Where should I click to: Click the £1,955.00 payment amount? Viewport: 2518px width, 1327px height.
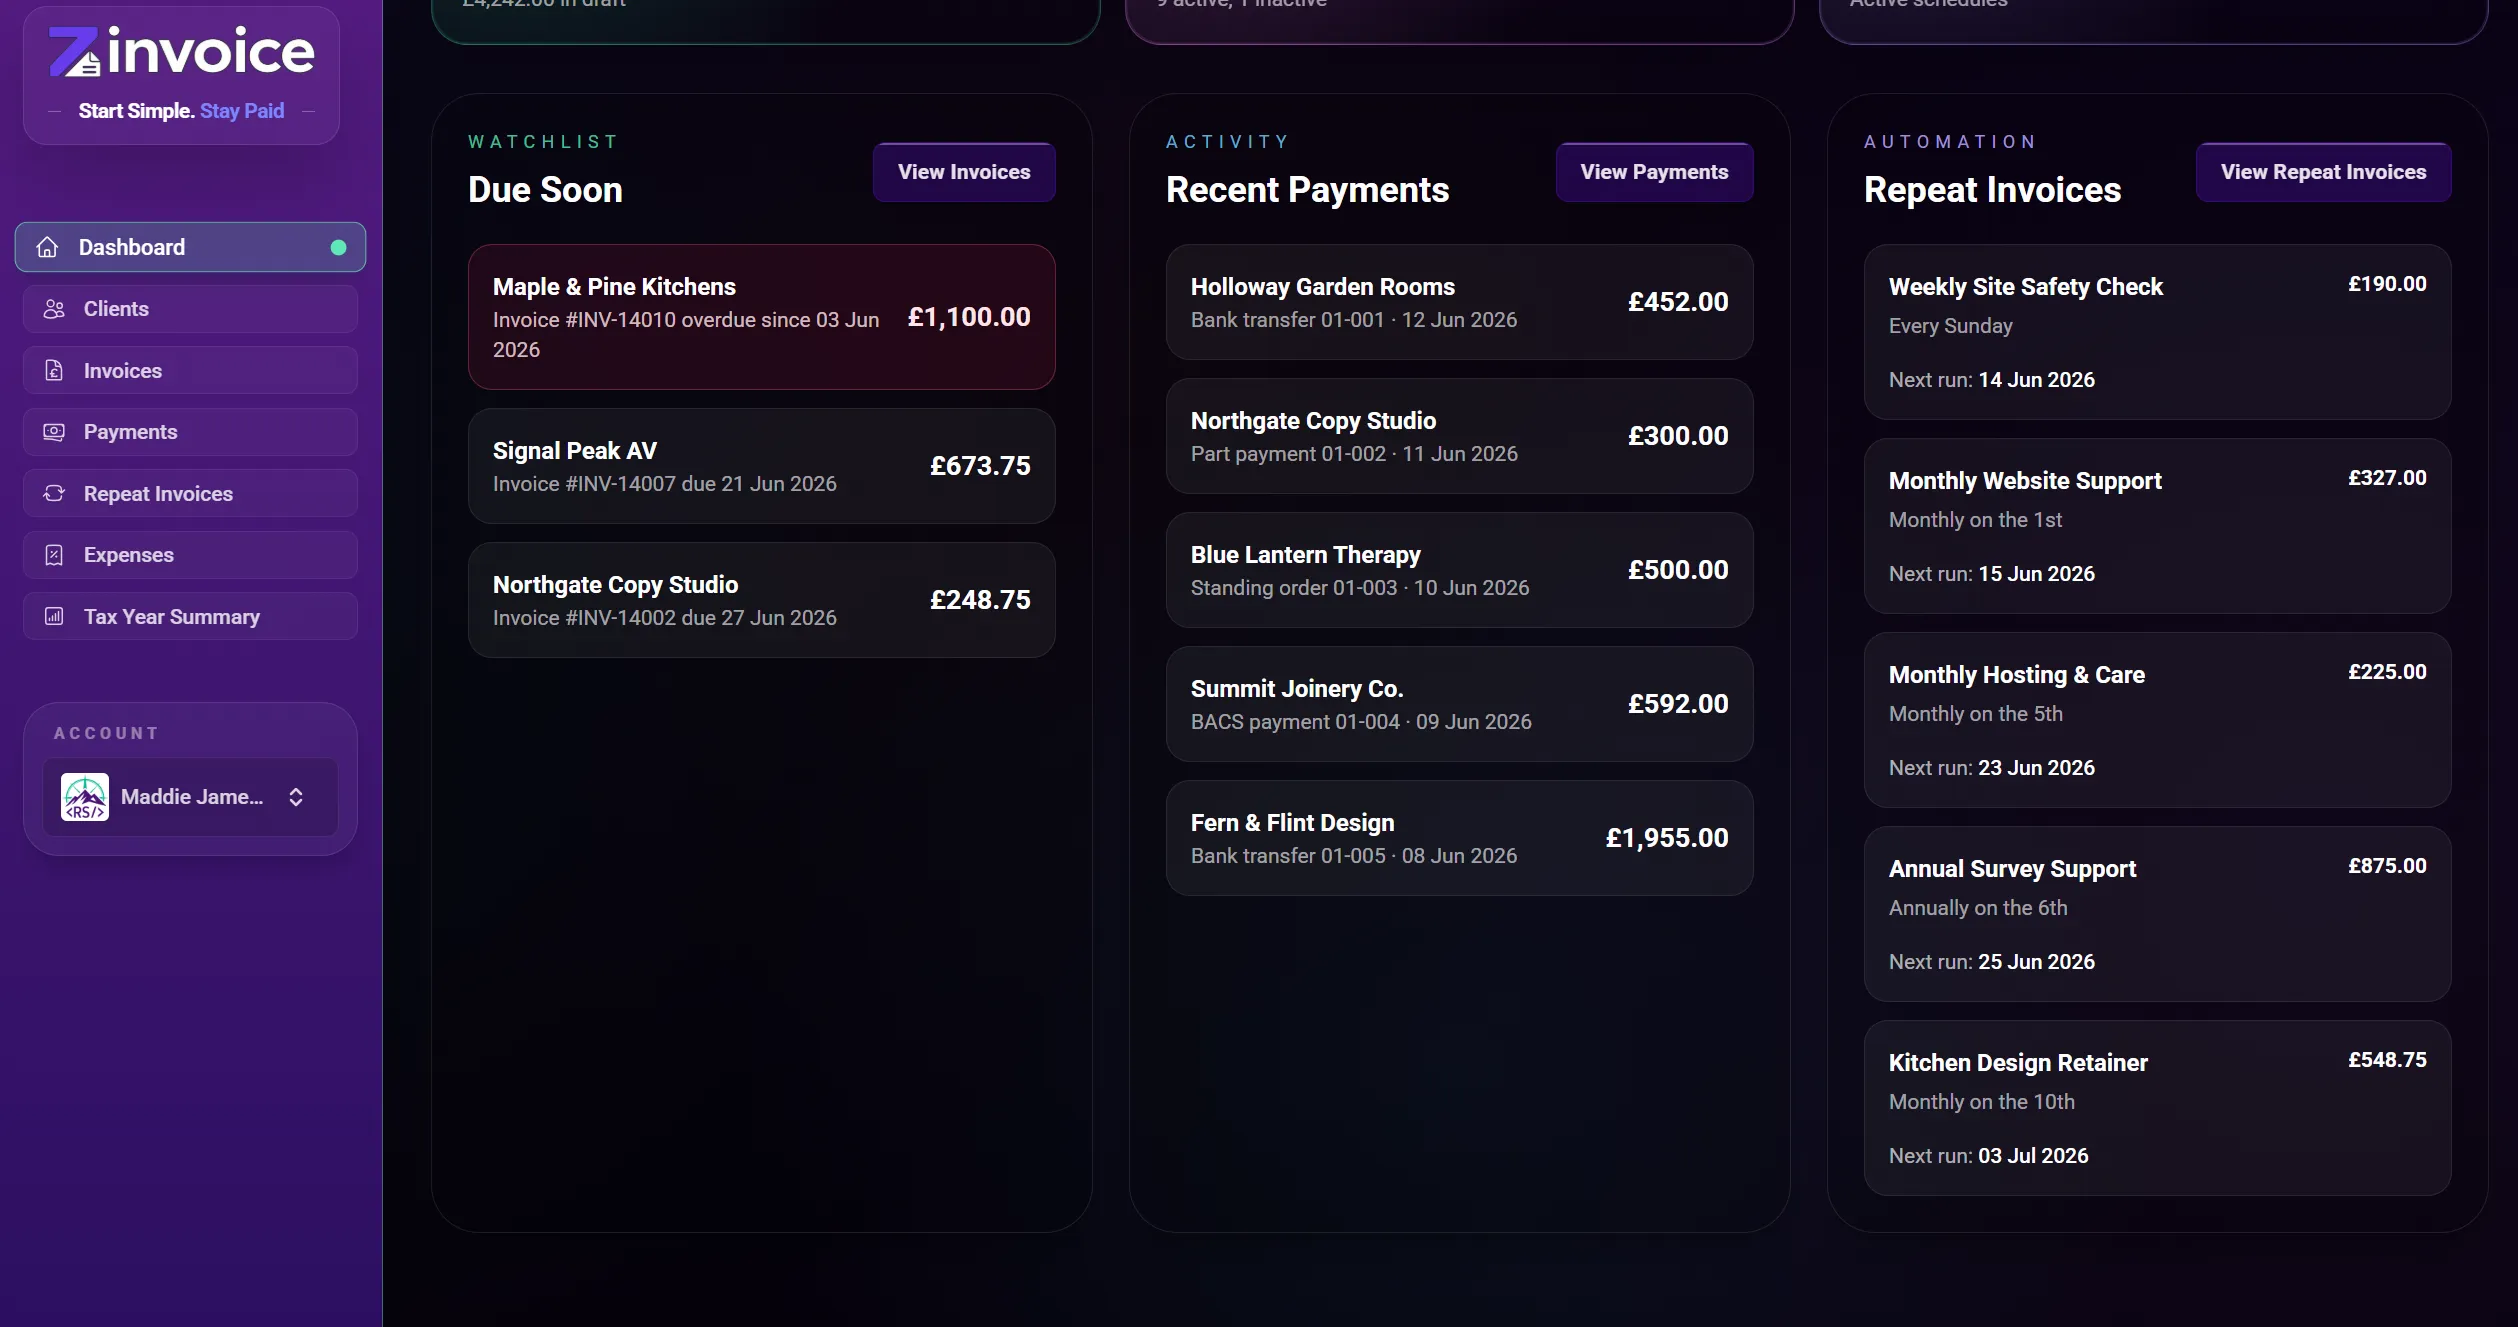tap(1667, 838)
